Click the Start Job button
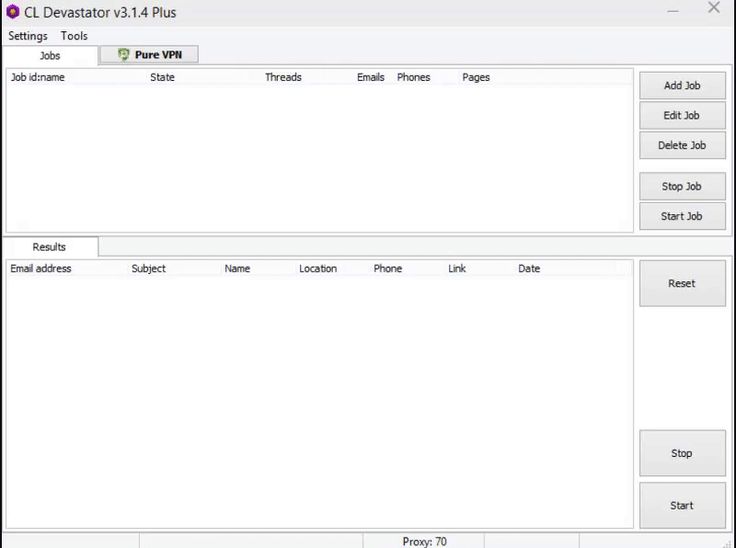This screenshot has width=736, height=548. point(682,216)
